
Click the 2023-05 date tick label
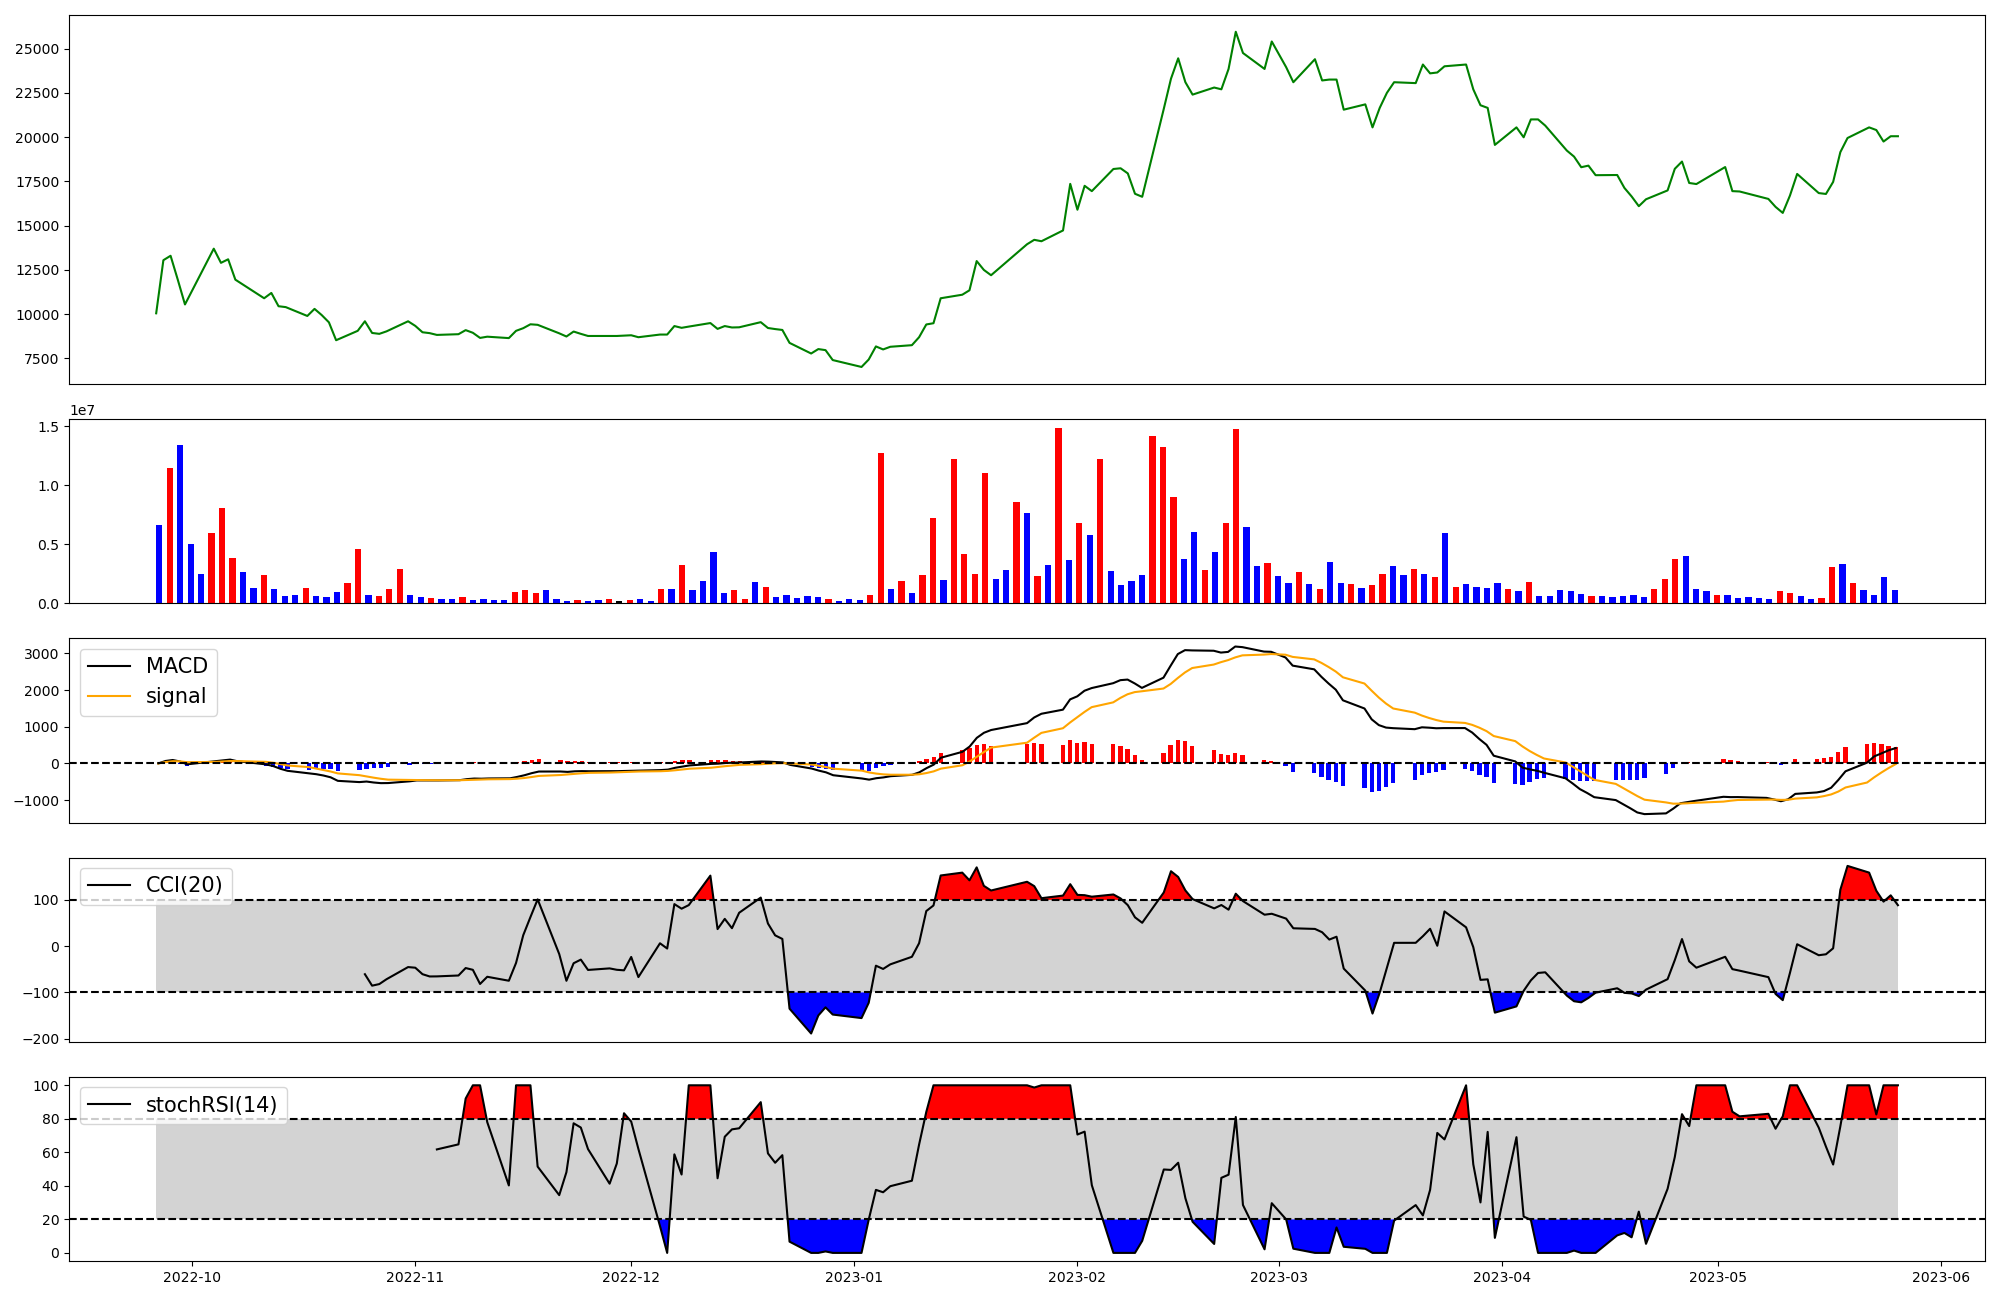click(x=1718, y=1277)
